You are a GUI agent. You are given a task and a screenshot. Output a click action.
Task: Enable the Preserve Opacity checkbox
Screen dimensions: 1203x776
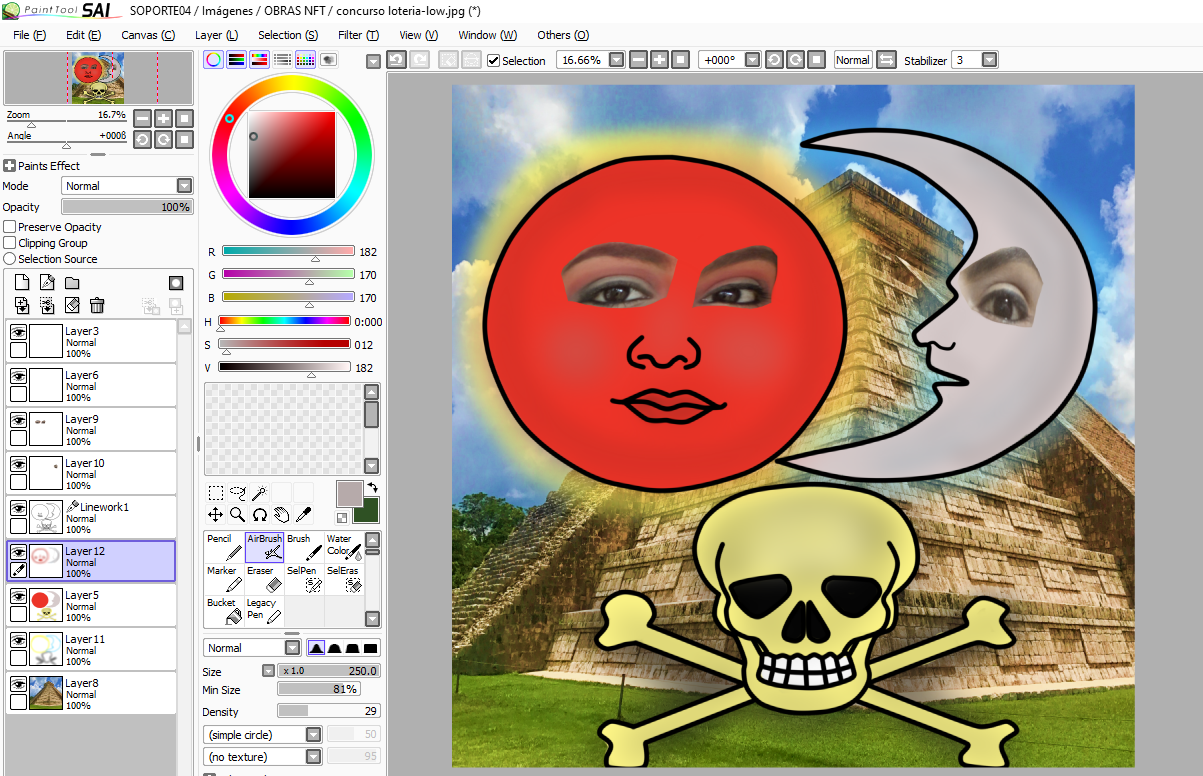[x=10, y=227]
